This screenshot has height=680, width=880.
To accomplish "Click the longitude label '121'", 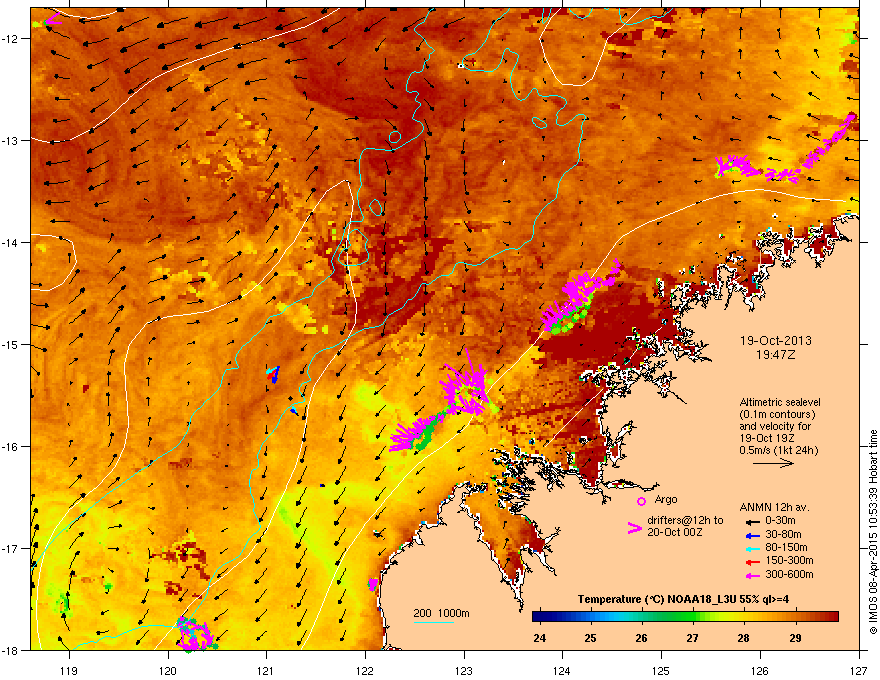I will [x=266, y=670].
